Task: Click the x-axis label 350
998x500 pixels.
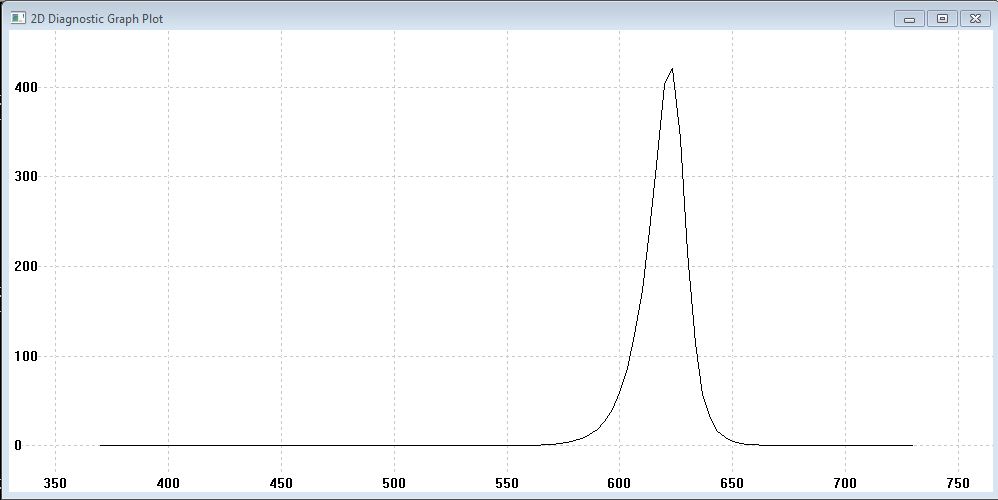Action: [x=55, y=483]
